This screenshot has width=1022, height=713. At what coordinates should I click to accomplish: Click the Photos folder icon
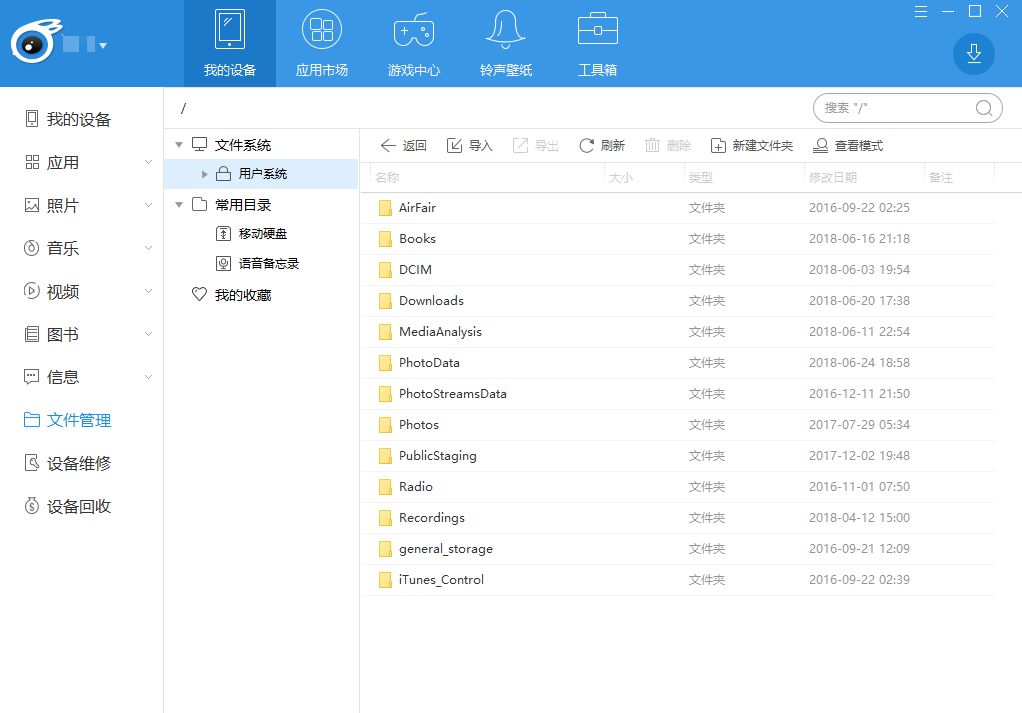point(385,425)
